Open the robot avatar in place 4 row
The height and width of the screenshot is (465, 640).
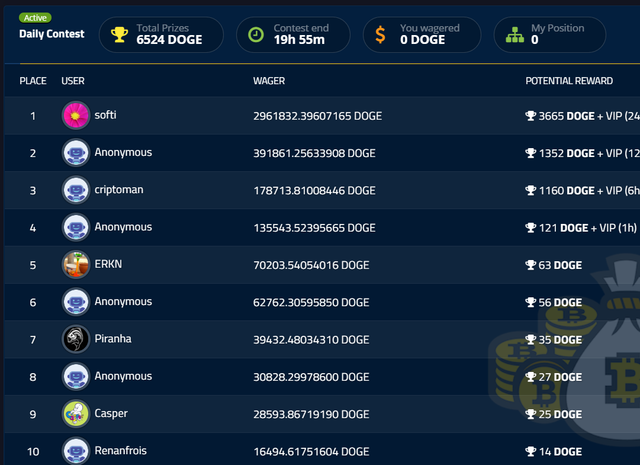(76, 227)
